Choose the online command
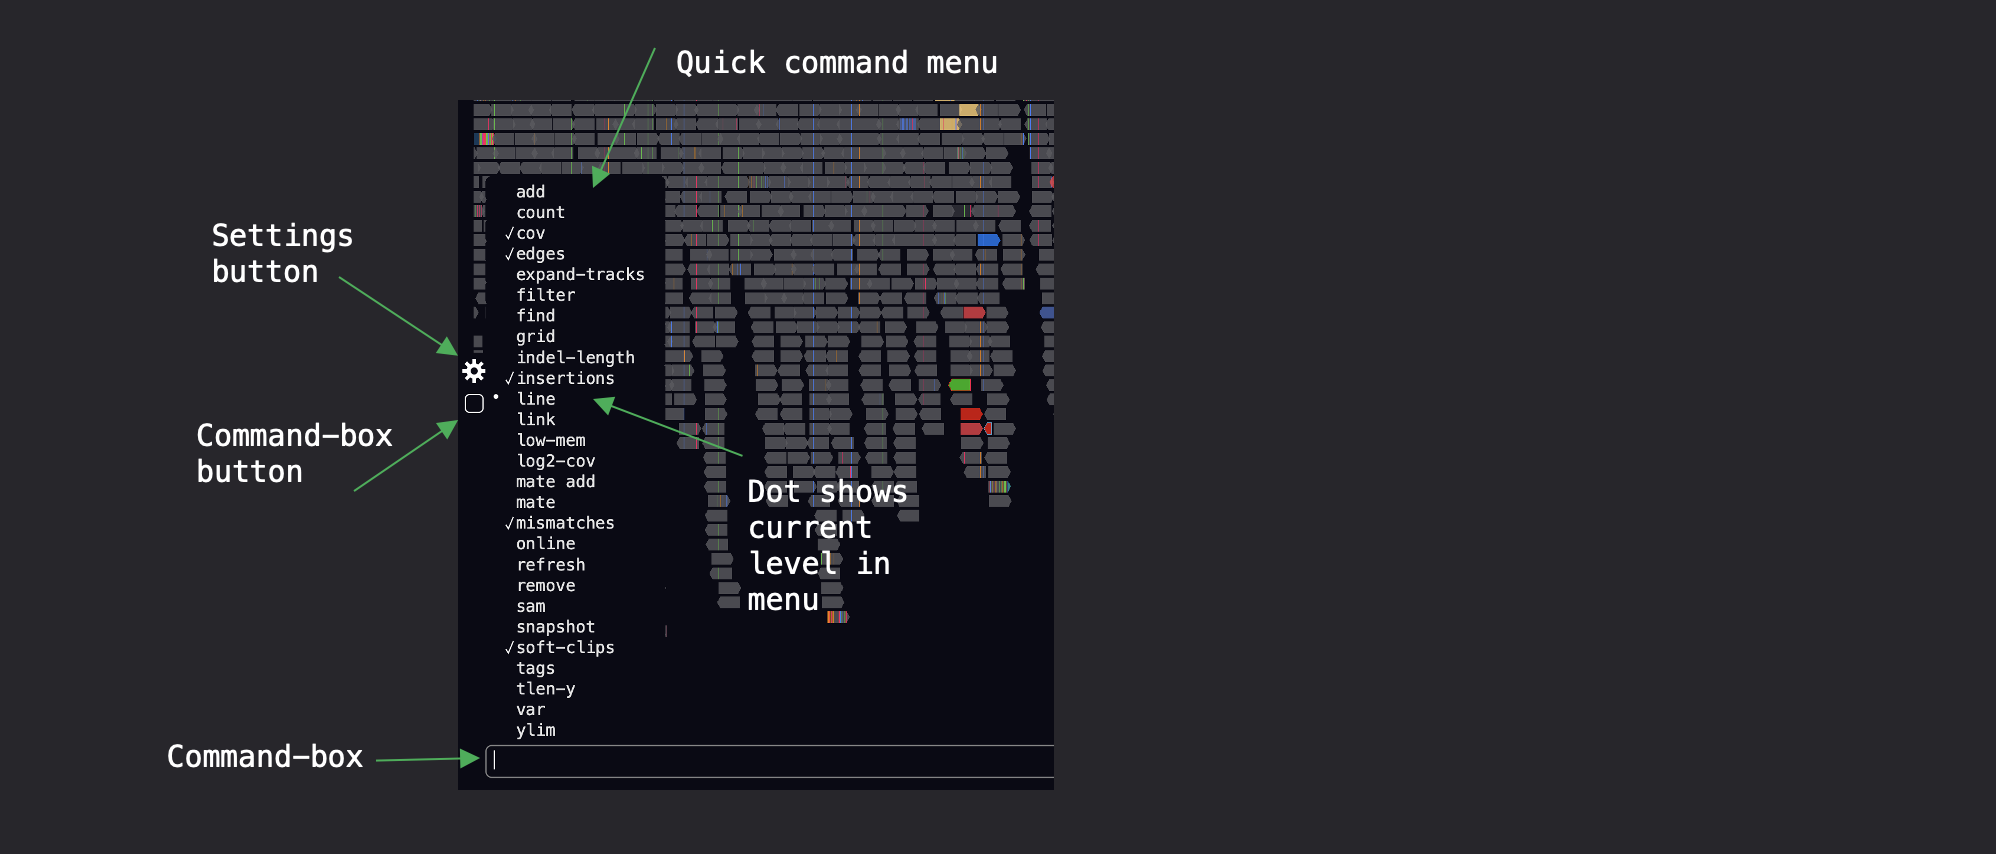This screenshot has height=854, width=1996. [545, 544]
